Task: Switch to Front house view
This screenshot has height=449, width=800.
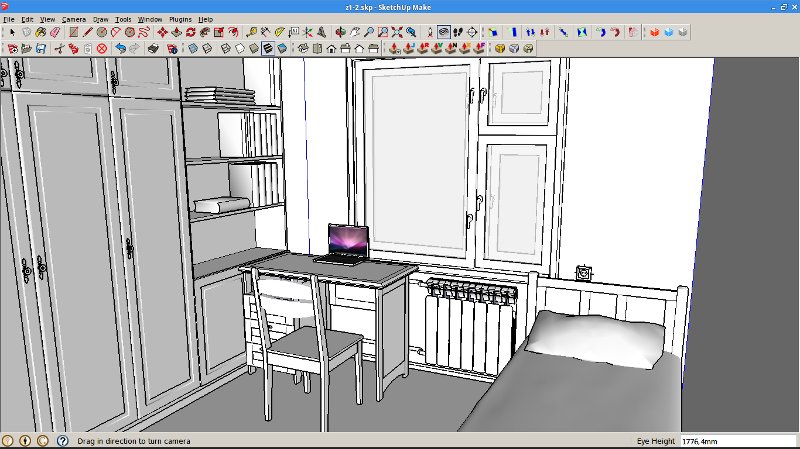Action: 332,48
